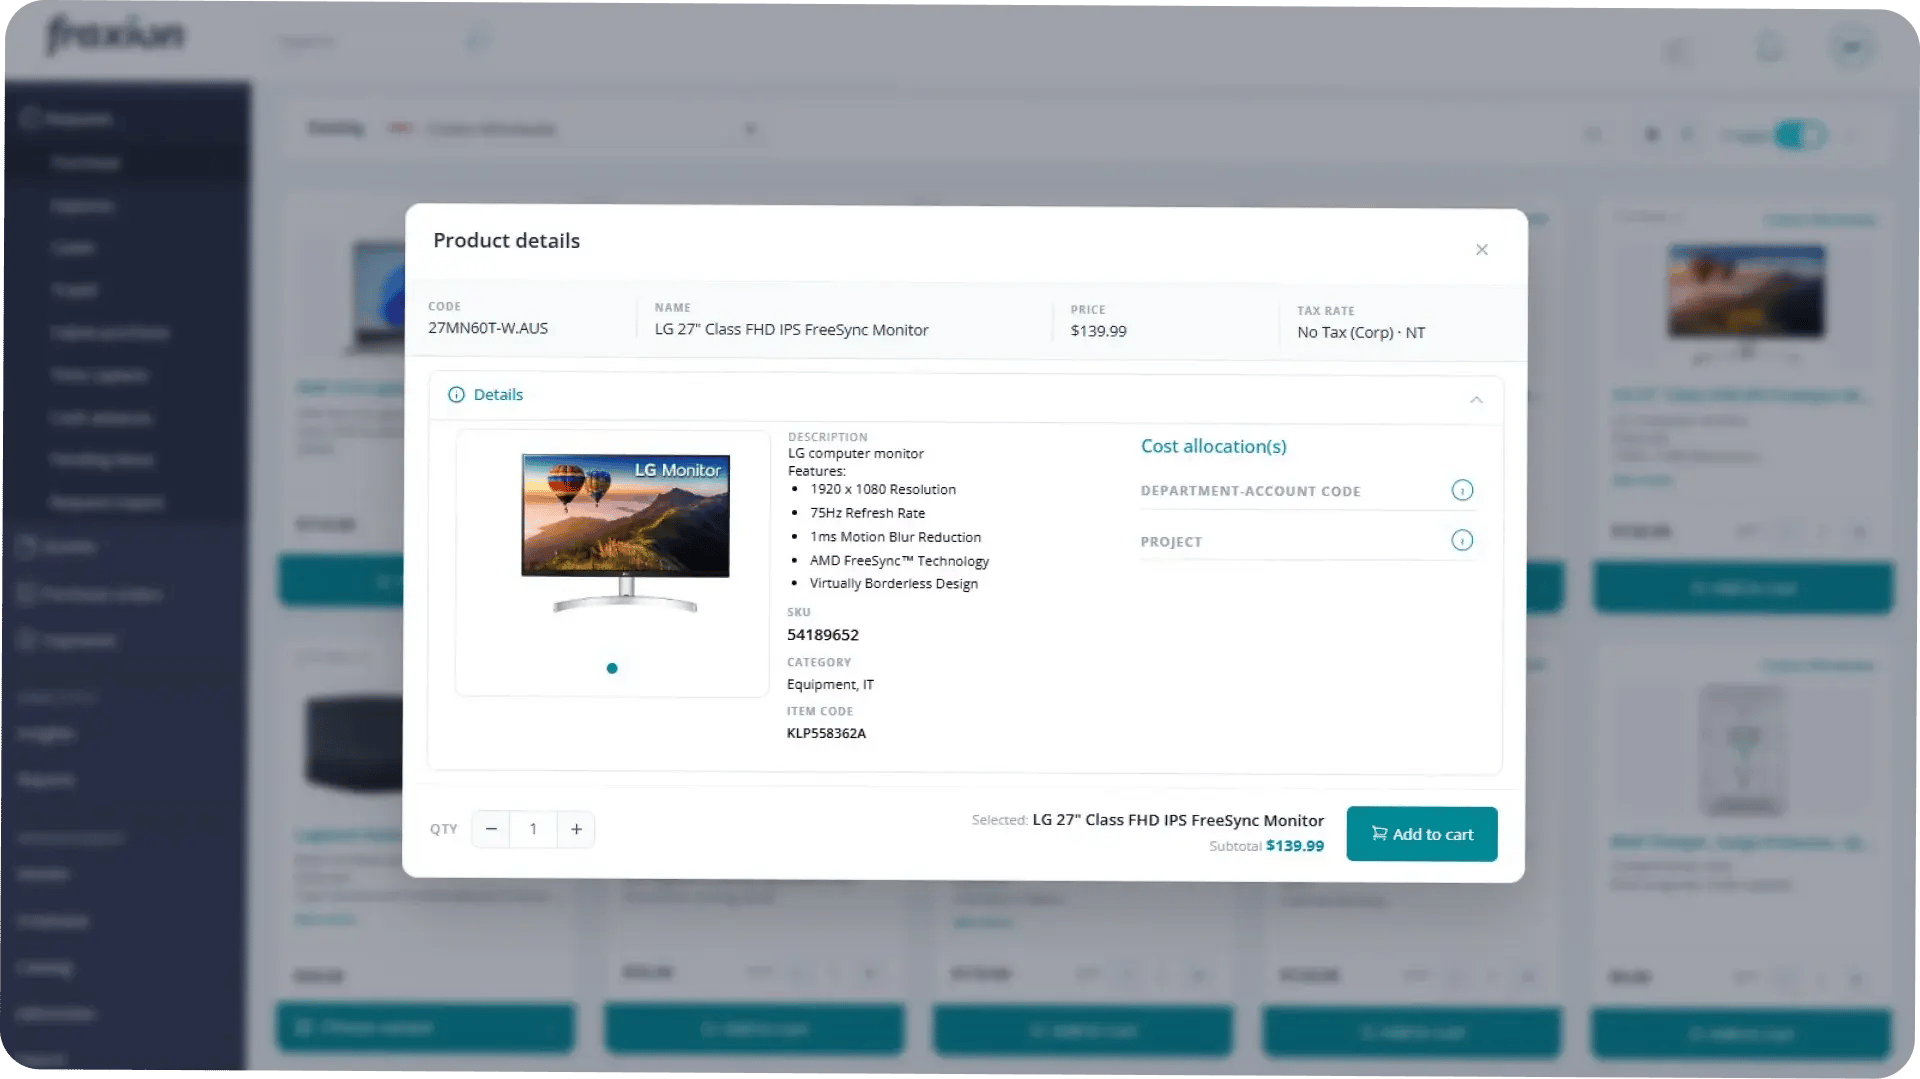Viewport: 1920px width, 1079px height.
Task: Click AMD FreeSync Technology feature line
Action: pyautogui.click(x=899, y=561)
